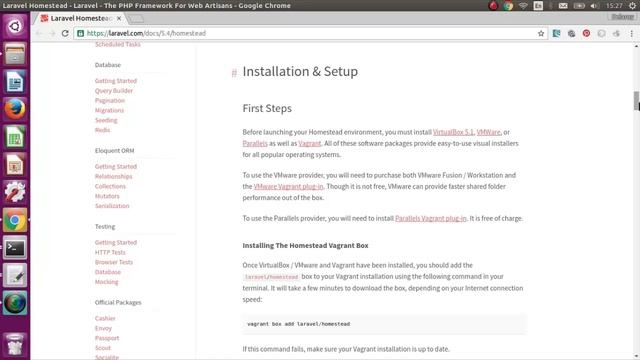Select Google Chrome icon in dock
The image size is (640, 360).
pyautogui.click(x=15, y=220)
